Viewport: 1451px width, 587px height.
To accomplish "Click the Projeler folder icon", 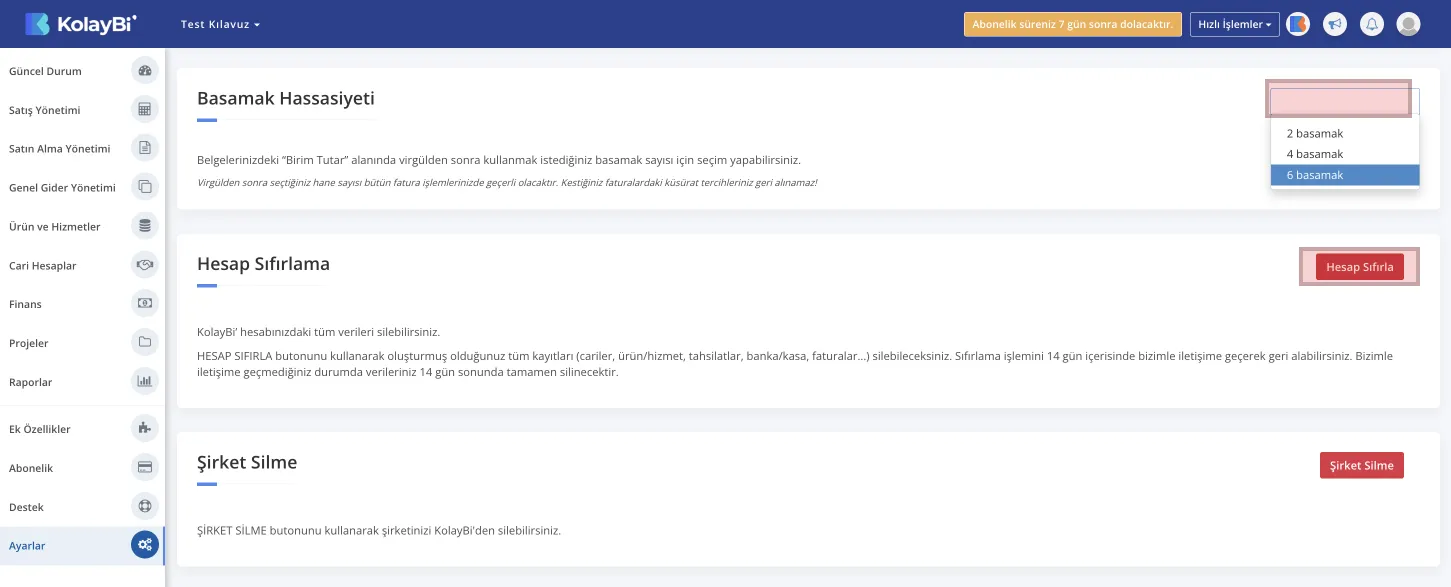I will (x=145, y=342).
